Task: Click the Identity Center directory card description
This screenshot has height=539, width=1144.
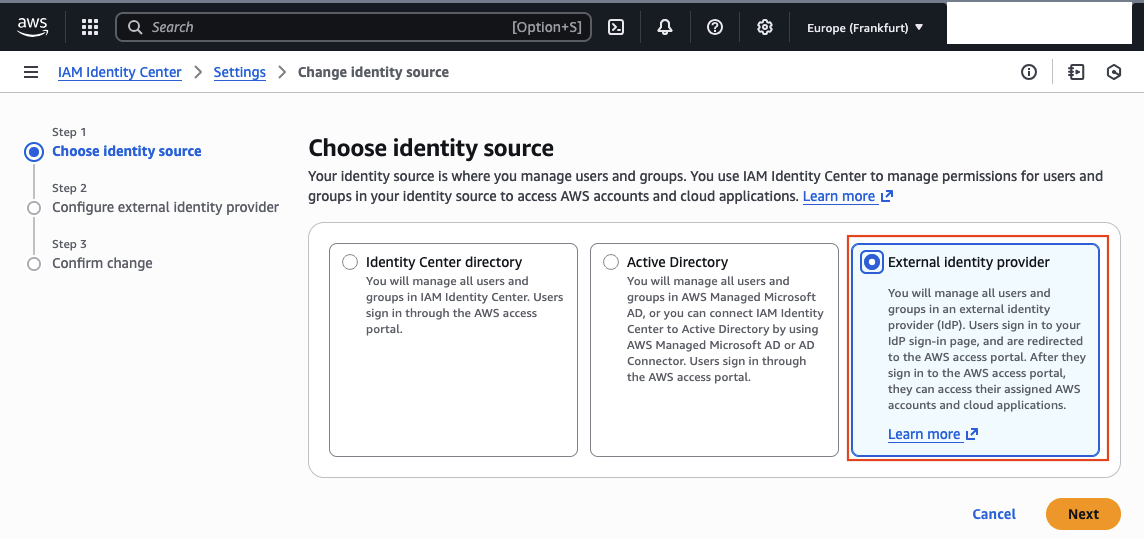Action: [x=464, y=305]
